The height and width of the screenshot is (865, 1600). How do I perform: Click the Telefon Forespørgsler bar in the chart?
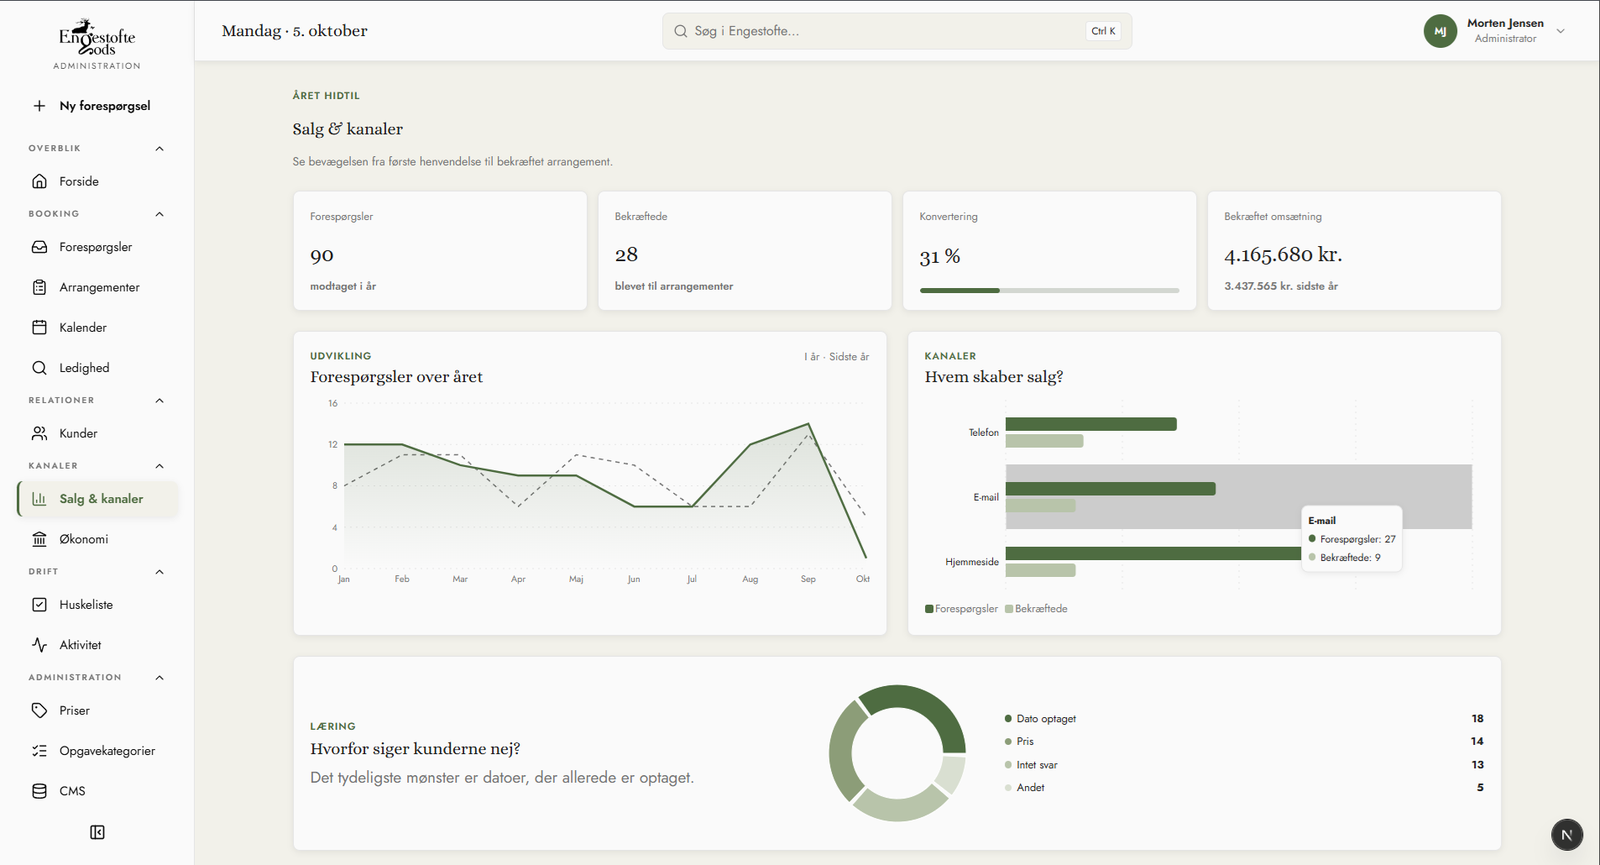pyautogui.click(x=1091, y=424)
